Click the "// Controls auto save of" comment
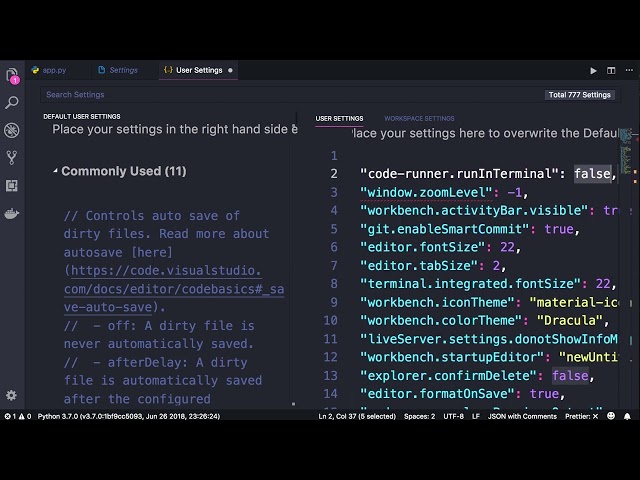The width and height of the screenshot is (640, 480). [151, 216]
